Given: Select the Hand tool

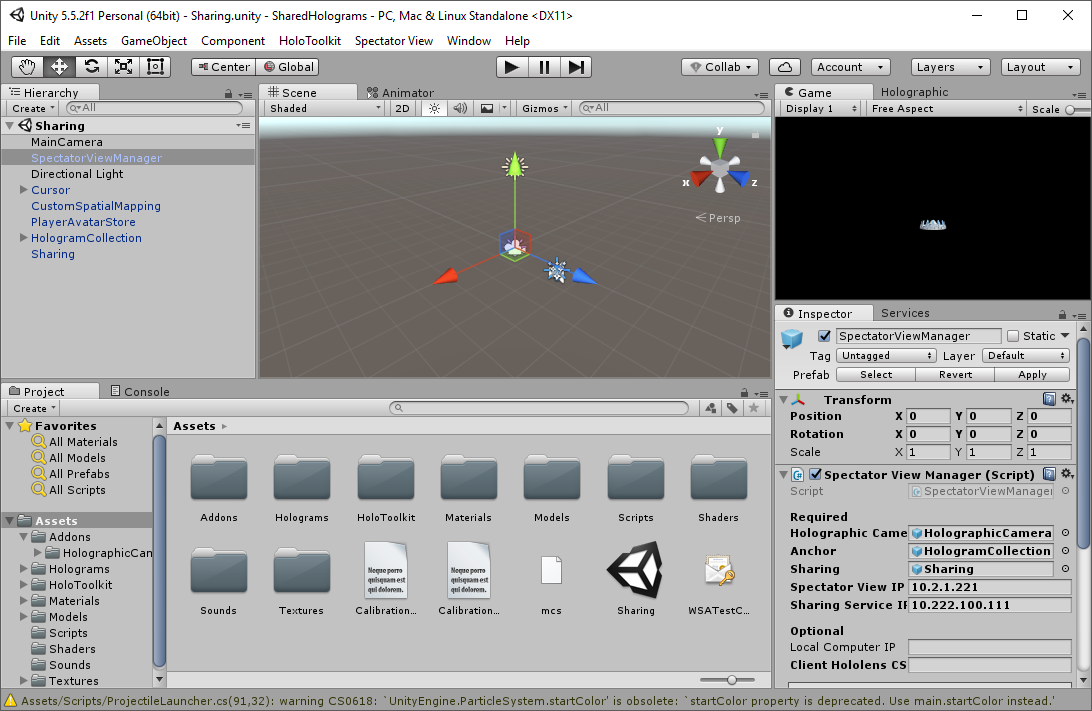Looking at the screenshot, I should pyautogui.click(x=27, y=67).
